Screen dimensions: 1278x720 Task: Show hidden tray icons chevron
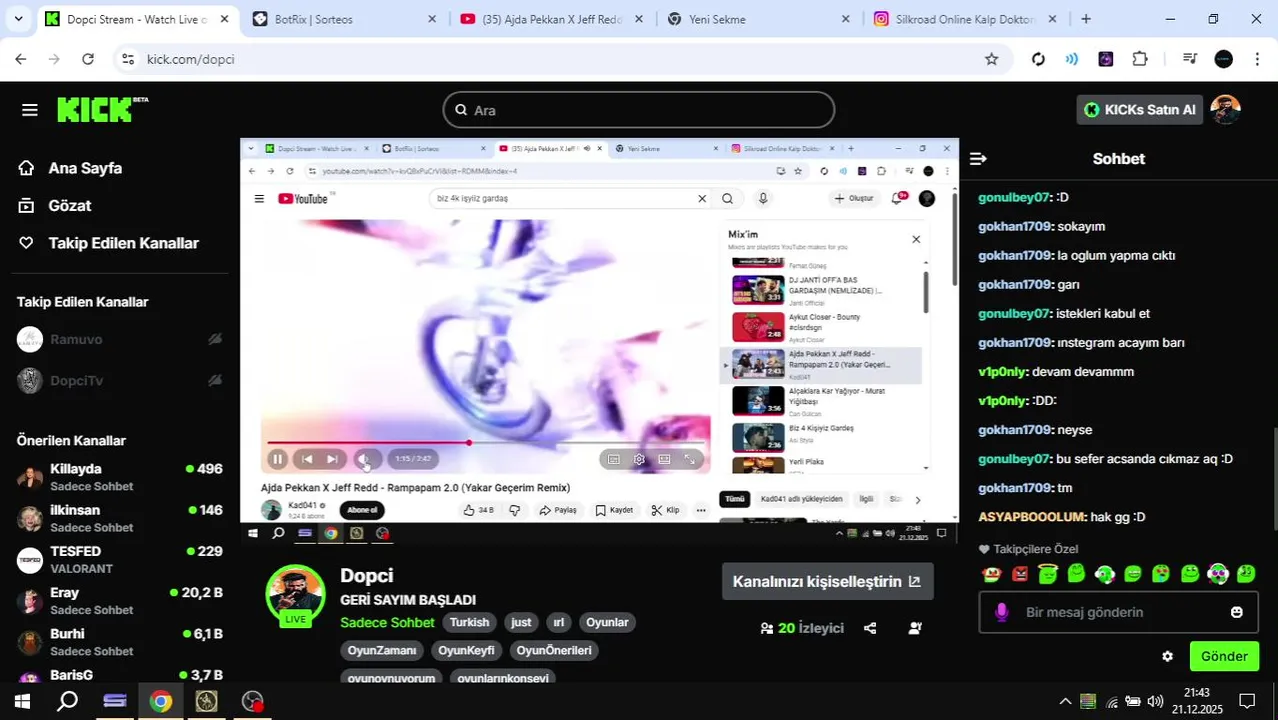coord(1065,701)
